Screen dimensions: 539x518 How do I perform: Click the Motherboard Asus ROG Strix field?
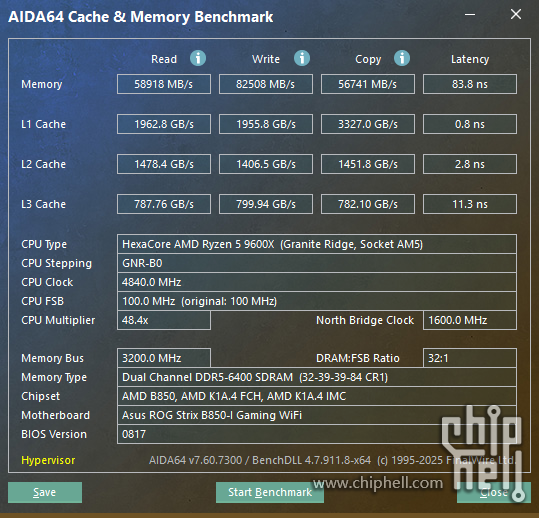(317, 415)
